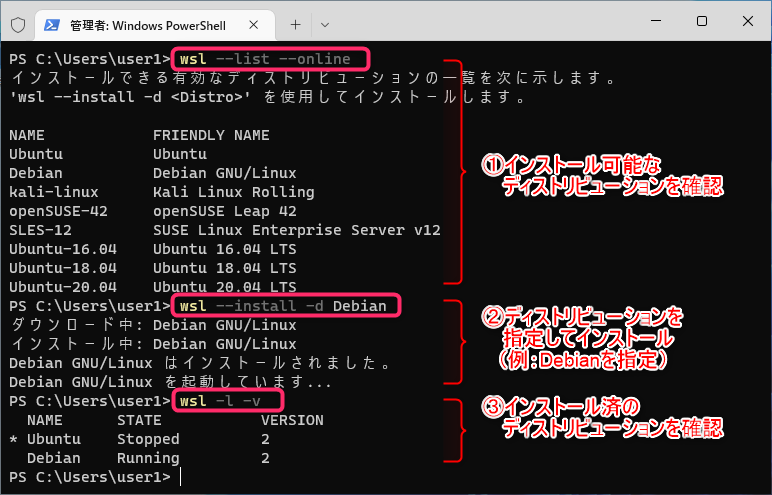Click 'Ubuntu 16.04 LTS' friendly name
Viewport: 772px width, 495px height.
[225, 249]
